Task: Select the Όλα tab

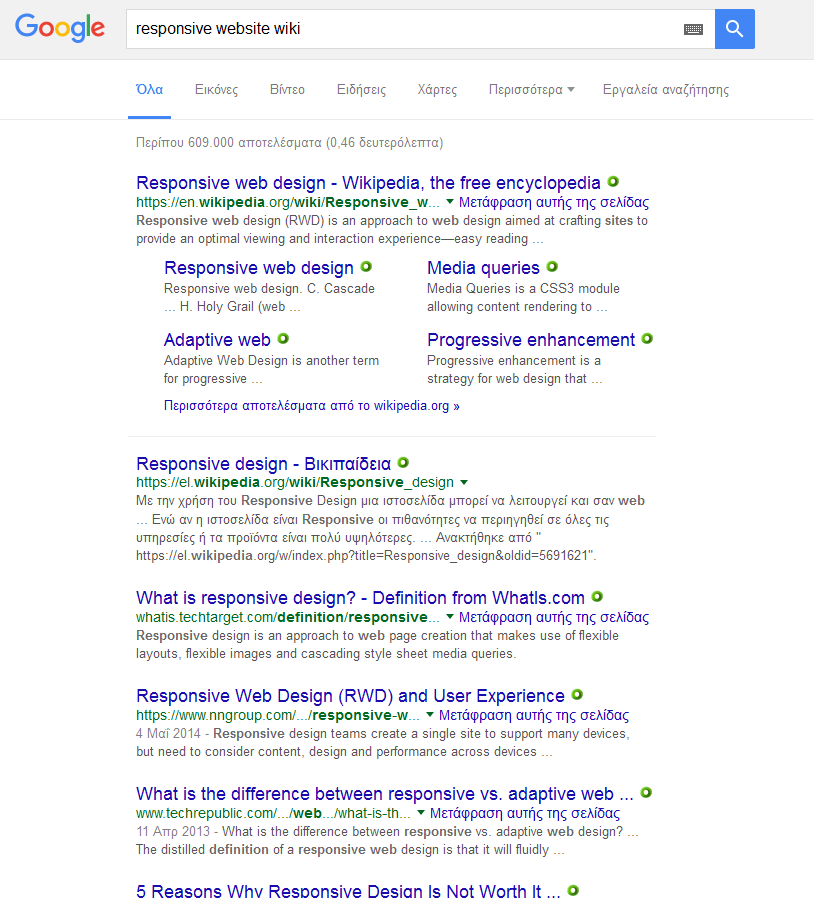Action: (x=149, y=89)
